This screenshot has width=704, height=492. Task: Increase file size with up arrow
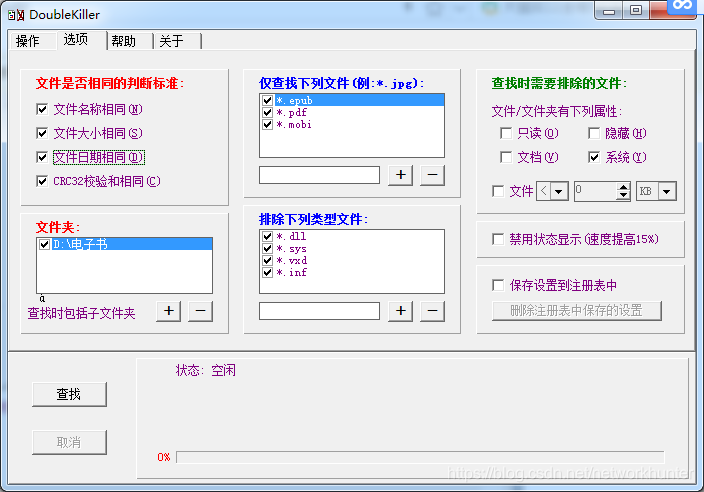(x=623, y=187)
